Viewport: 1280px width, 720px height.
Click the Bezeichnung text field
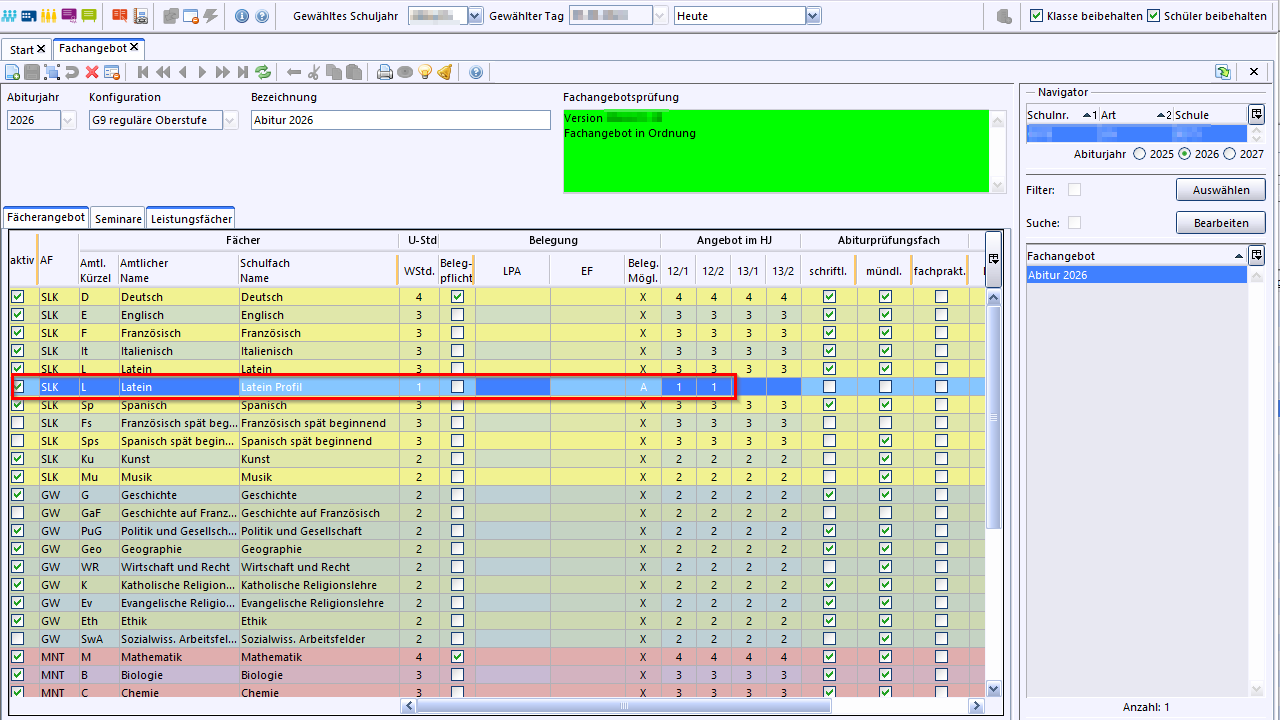401,120
